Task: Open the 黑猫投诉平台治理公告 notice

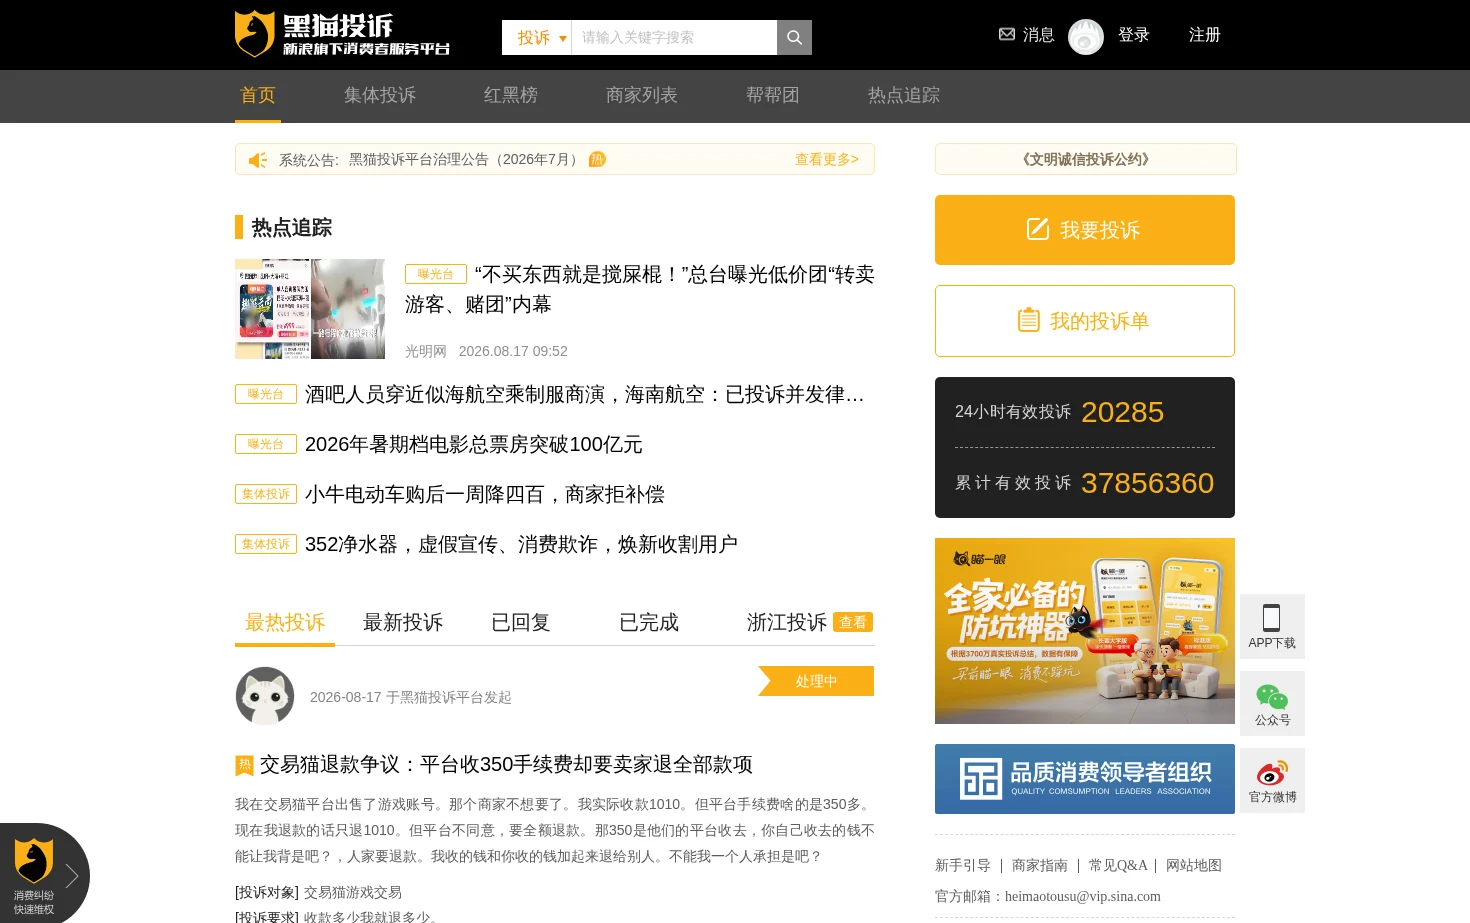Action: pyautogui.click(x=466, y=159)
